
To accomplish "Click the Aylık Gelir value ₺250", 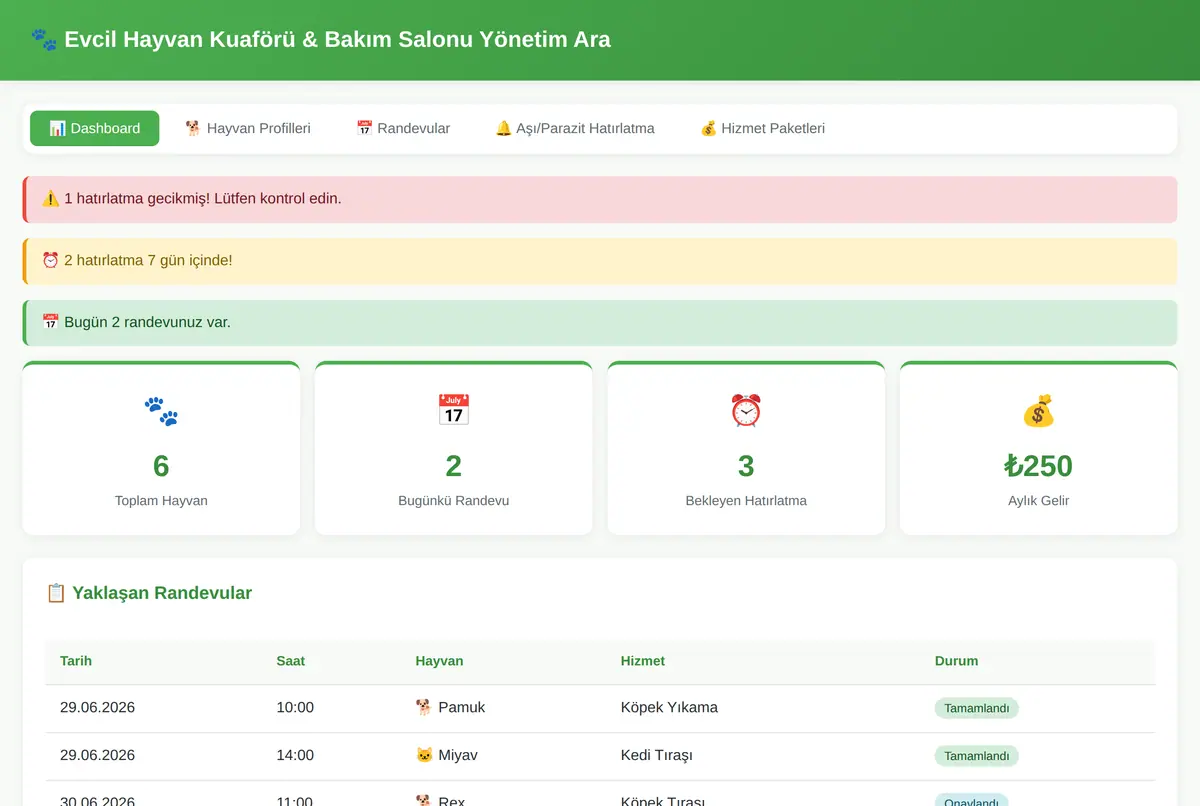I will [x=1038, y=466].
